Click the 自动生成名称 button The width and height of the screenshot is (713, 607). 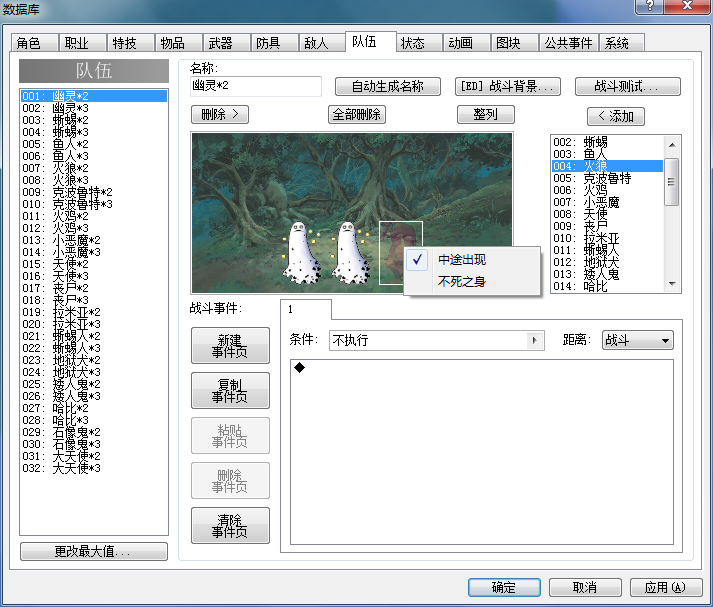387,86
